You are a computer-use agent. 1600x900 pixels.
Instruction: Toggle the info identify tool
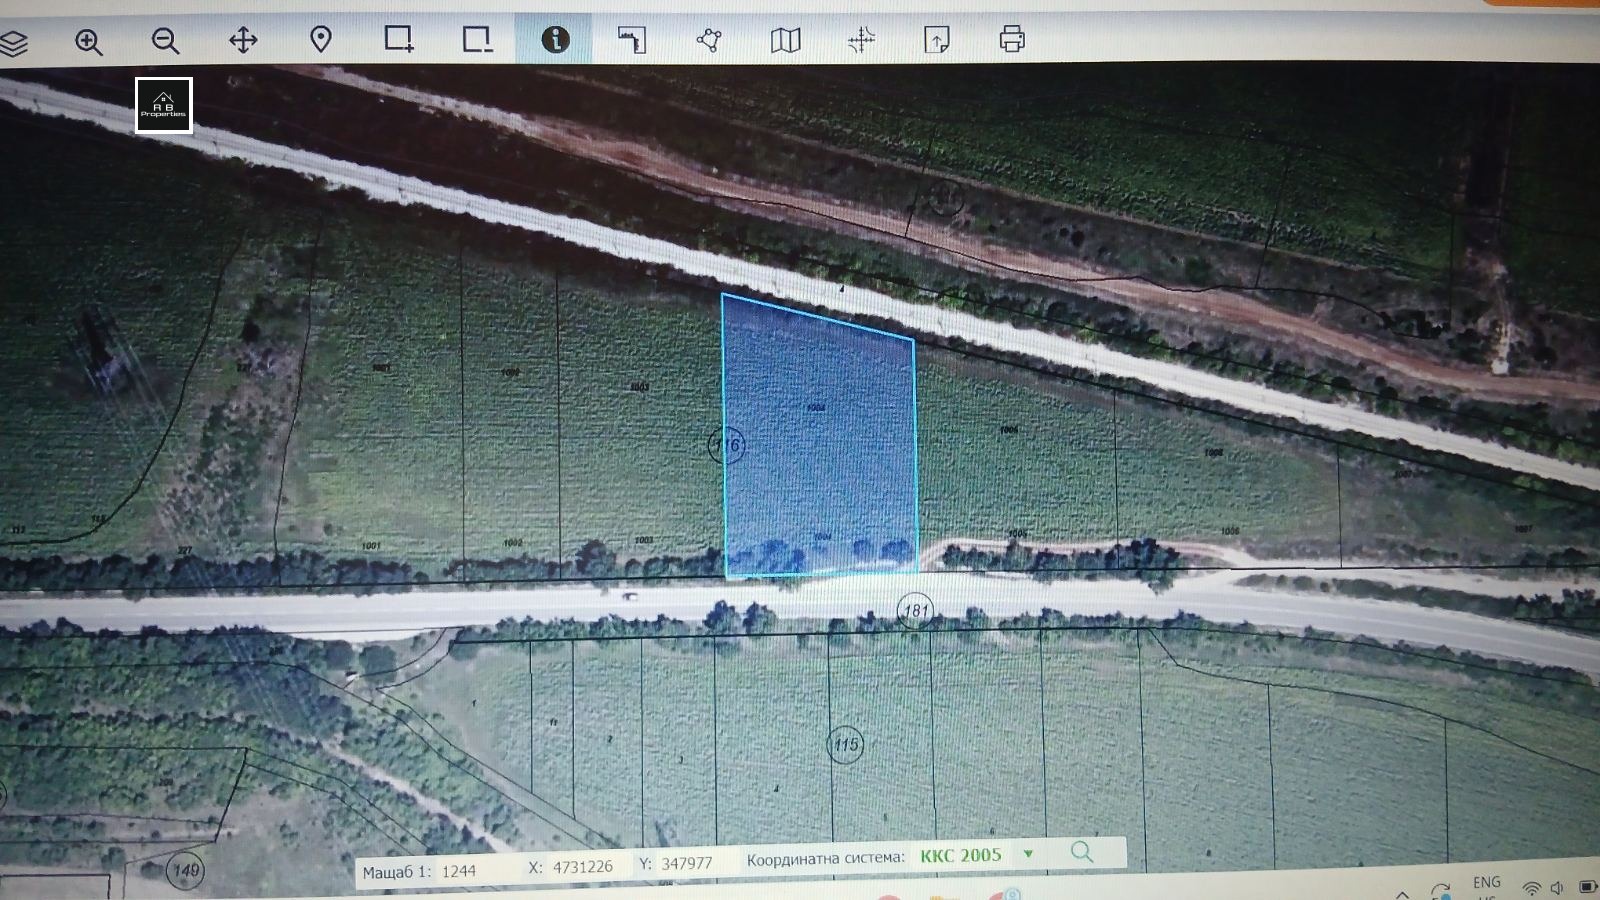pyautogui.click(x=555, y=39)
